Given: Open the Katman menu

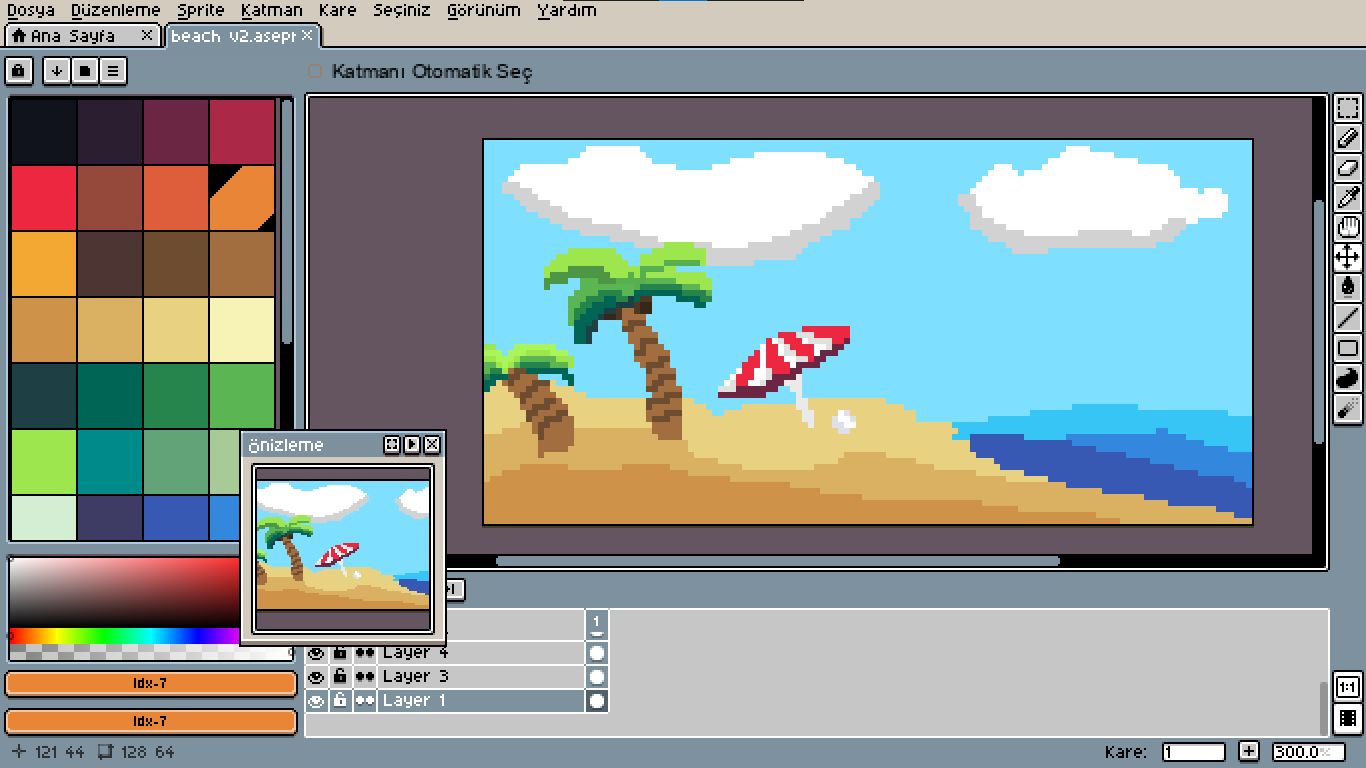Looking at the screenshot, I should tap(272, 10).
